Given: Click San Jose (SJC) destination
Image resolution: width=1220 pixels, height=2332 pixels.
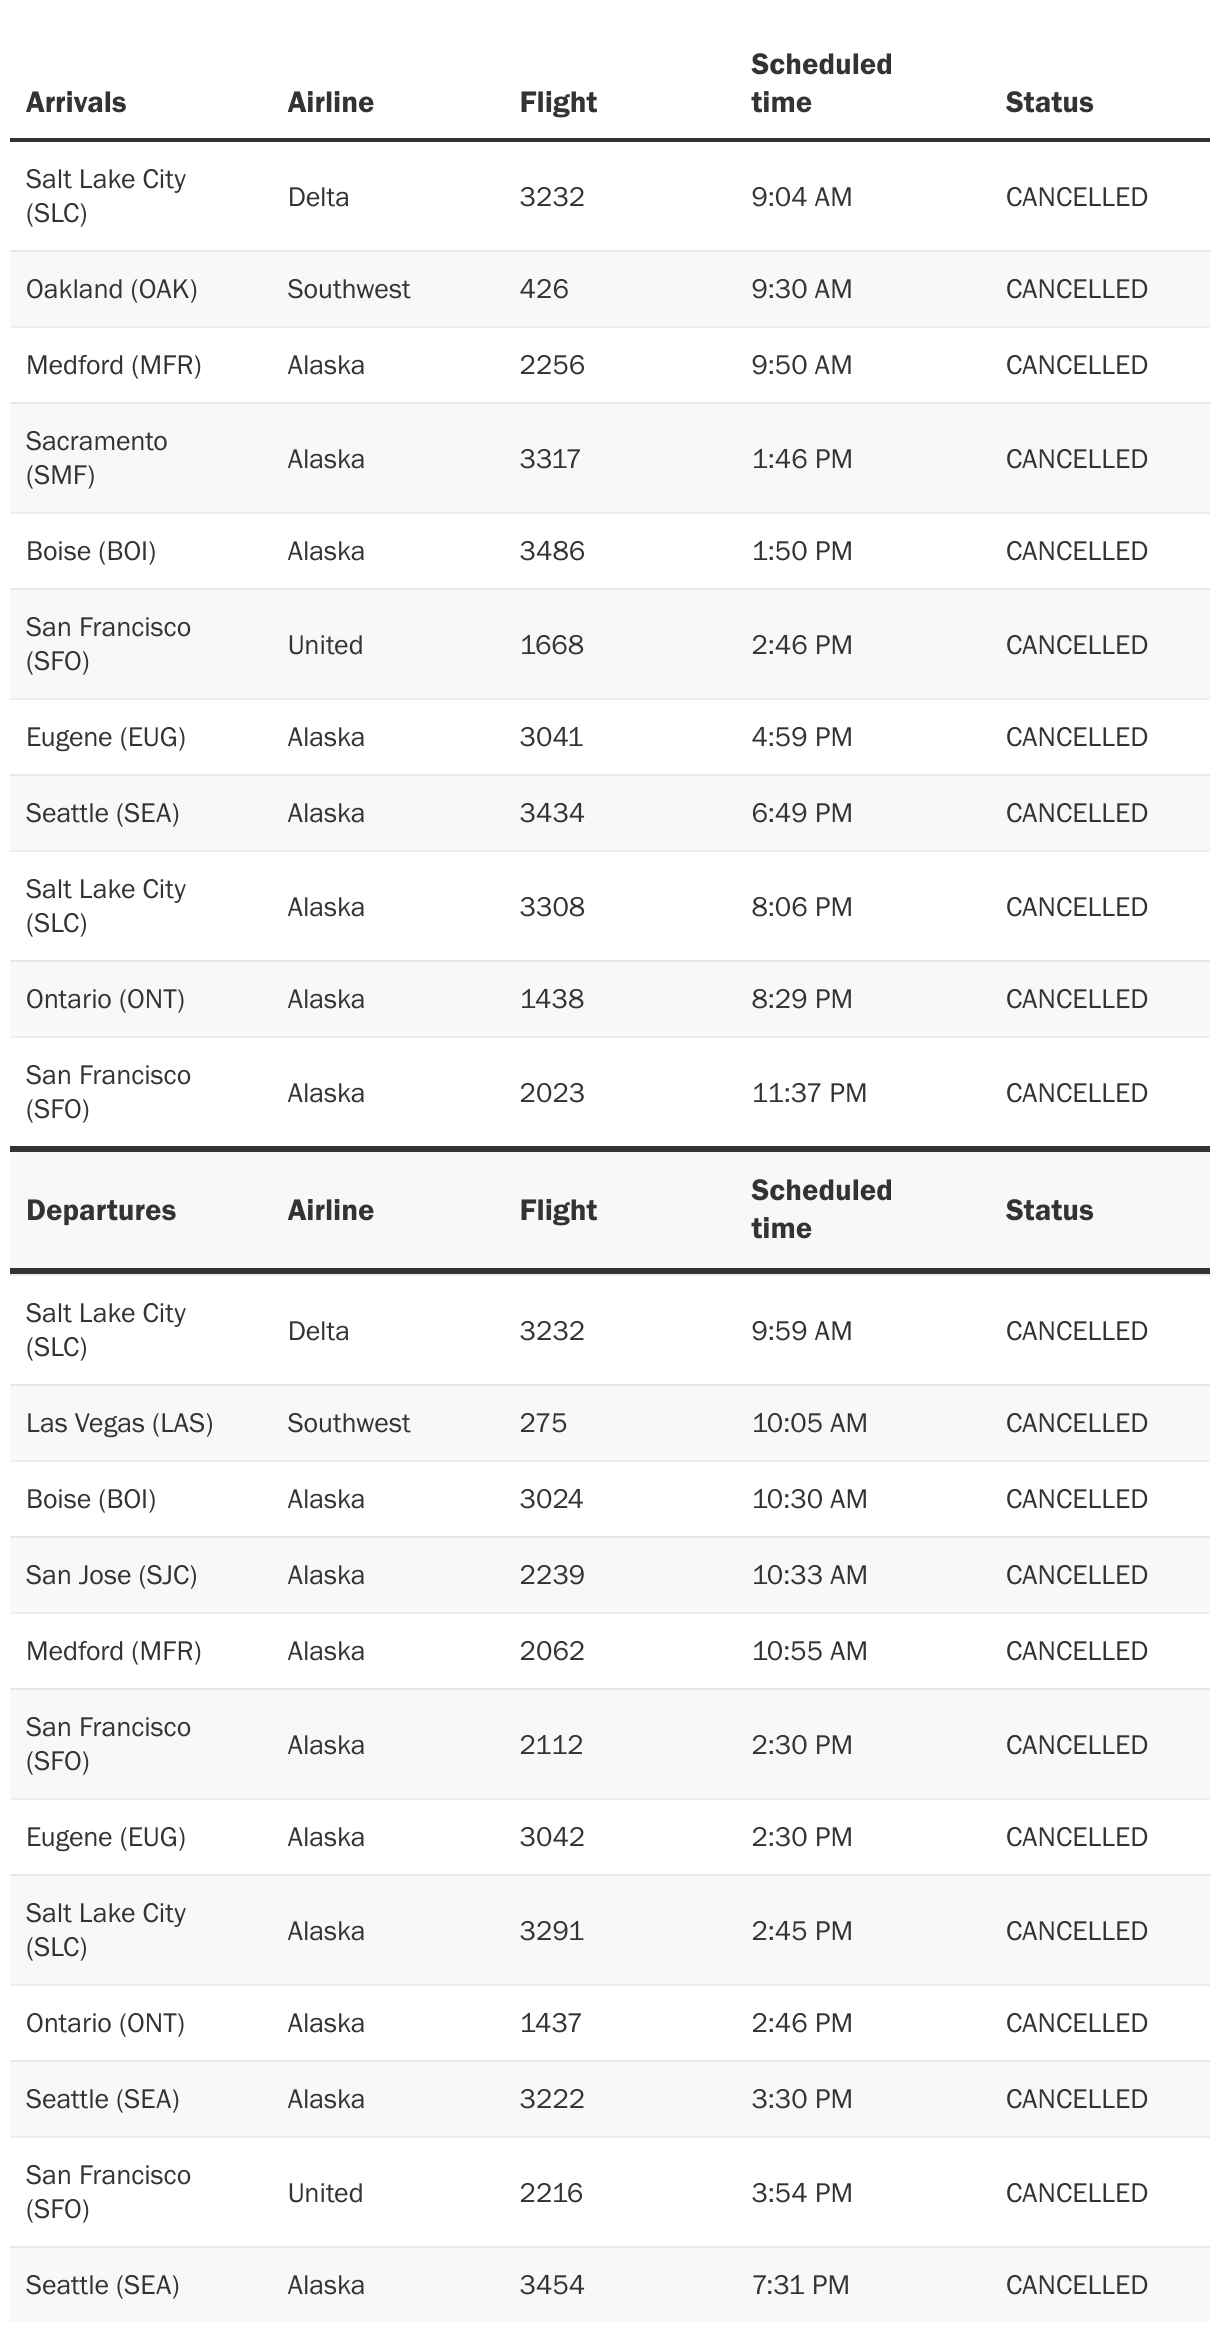Looking at the screenshot, I should [x=112, y=1575].
